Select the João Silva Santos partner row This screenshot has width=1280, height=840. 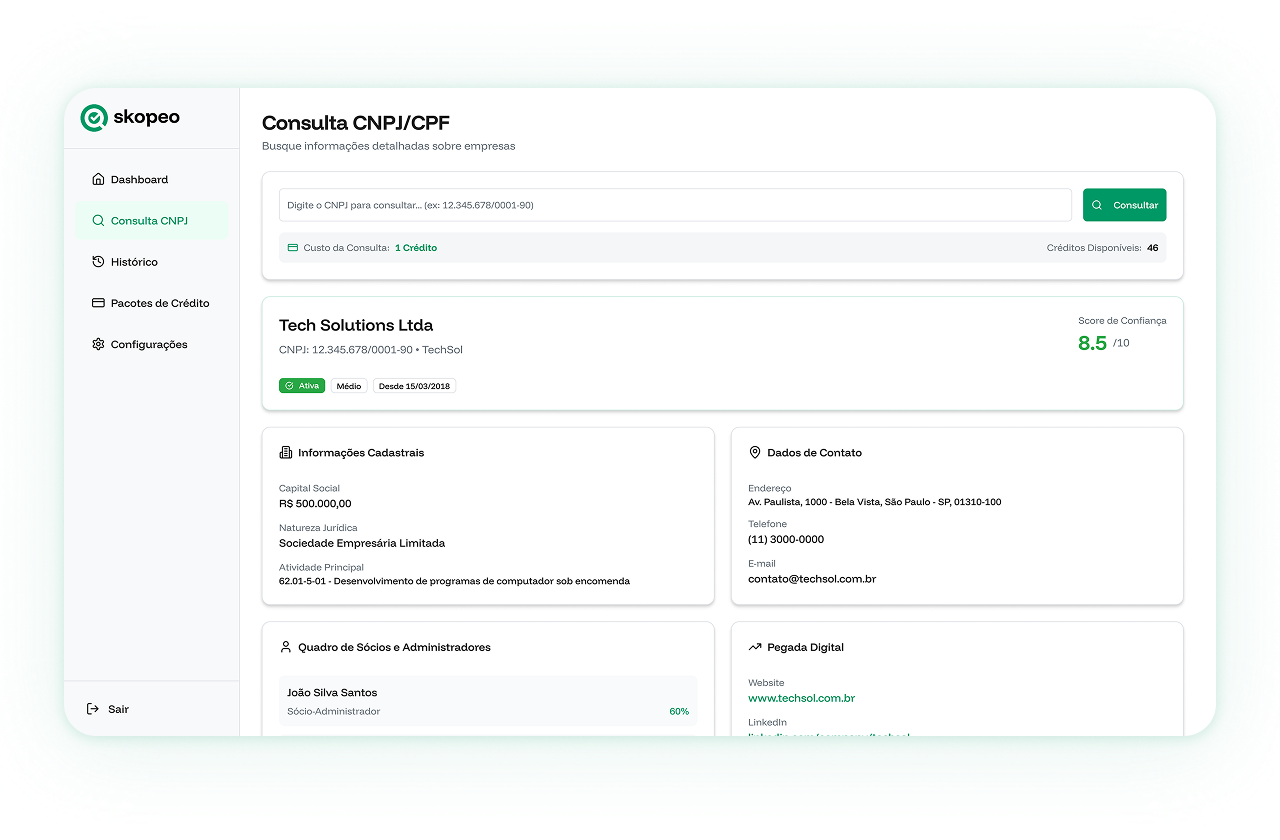(488, 701)
